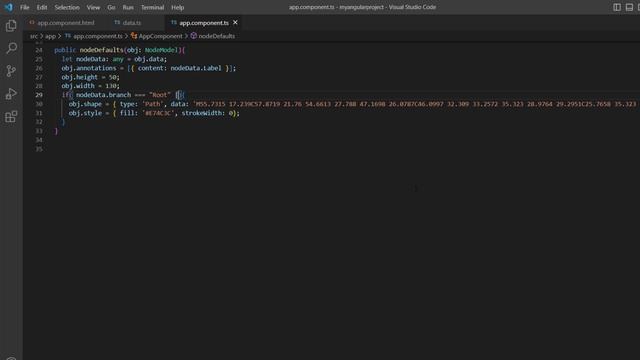Open the Terminal menu

pos(152,7)
